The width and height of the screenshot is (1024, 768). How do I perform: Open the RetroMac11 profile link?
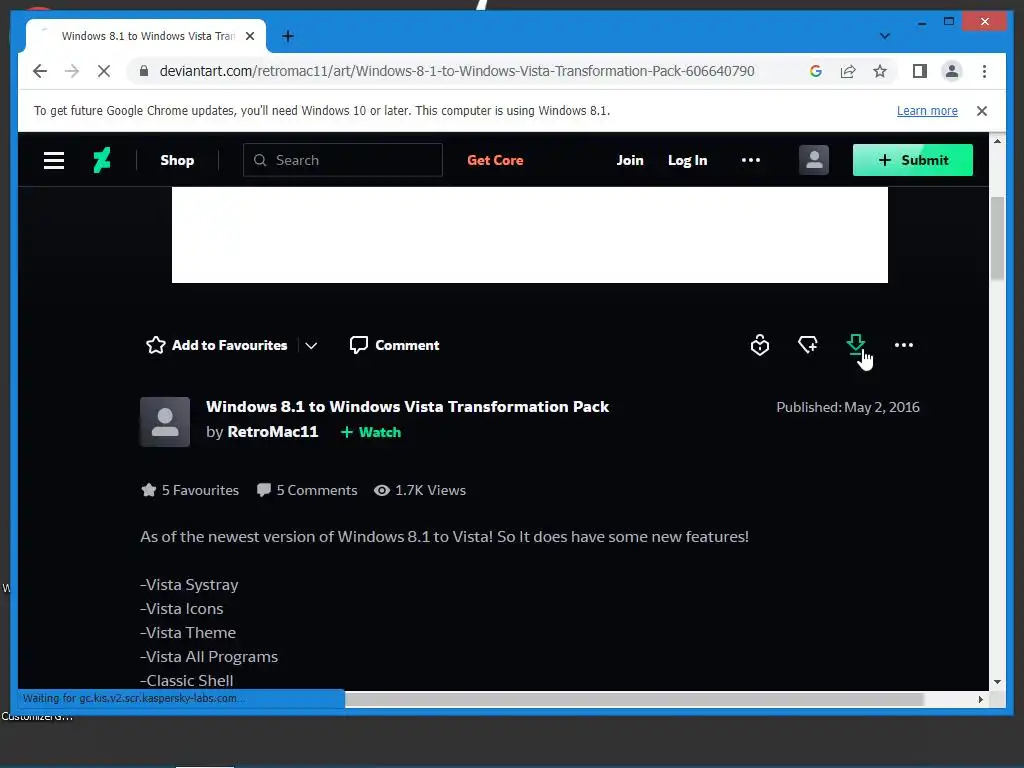point(272,432)
